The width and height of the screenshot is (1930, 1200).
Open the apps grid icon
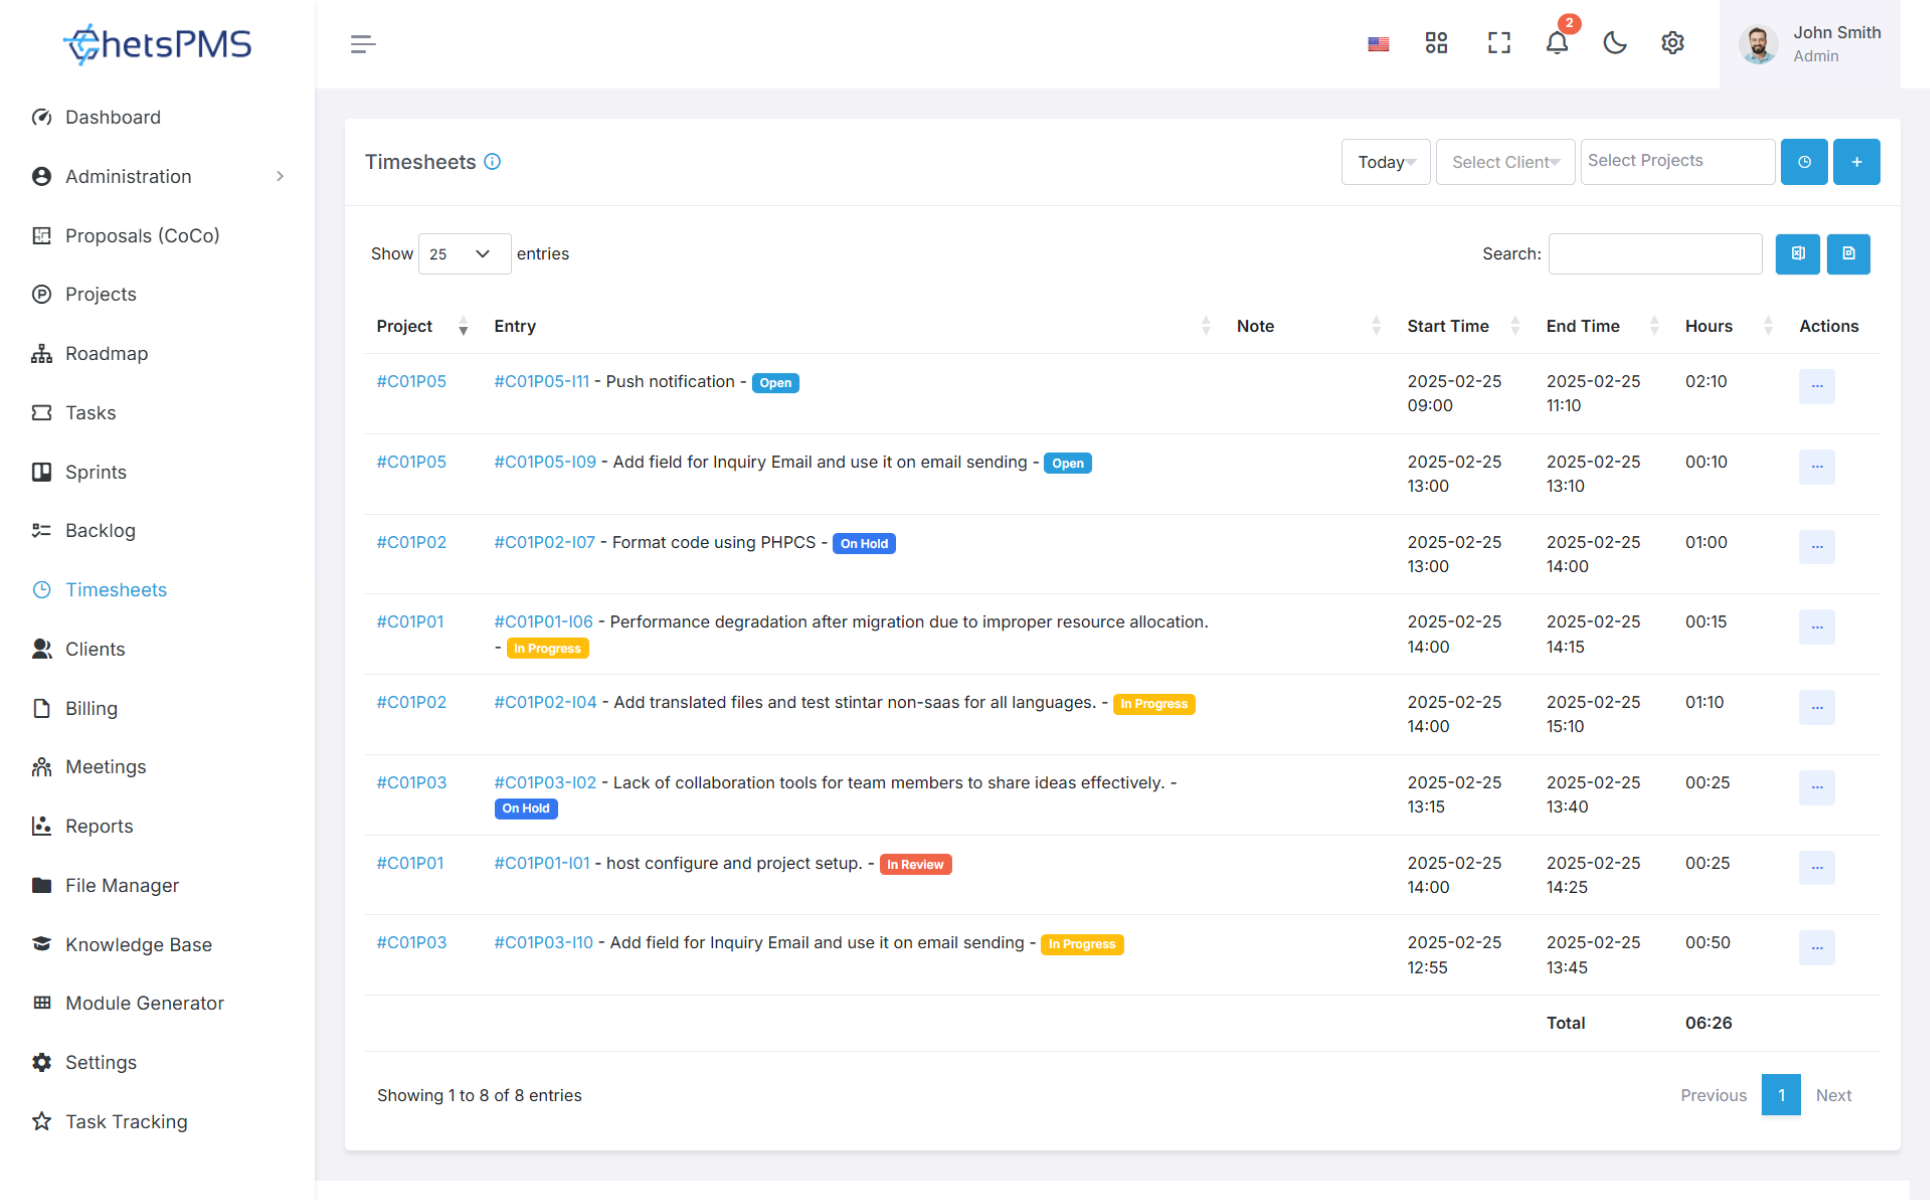[x=1436, y=43]
